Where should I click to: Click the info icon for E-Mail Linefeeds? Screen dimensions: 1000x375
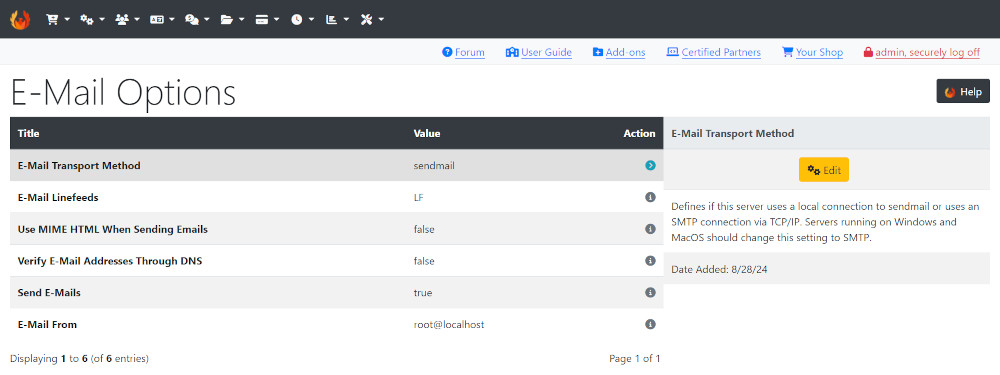coord(650,197)
